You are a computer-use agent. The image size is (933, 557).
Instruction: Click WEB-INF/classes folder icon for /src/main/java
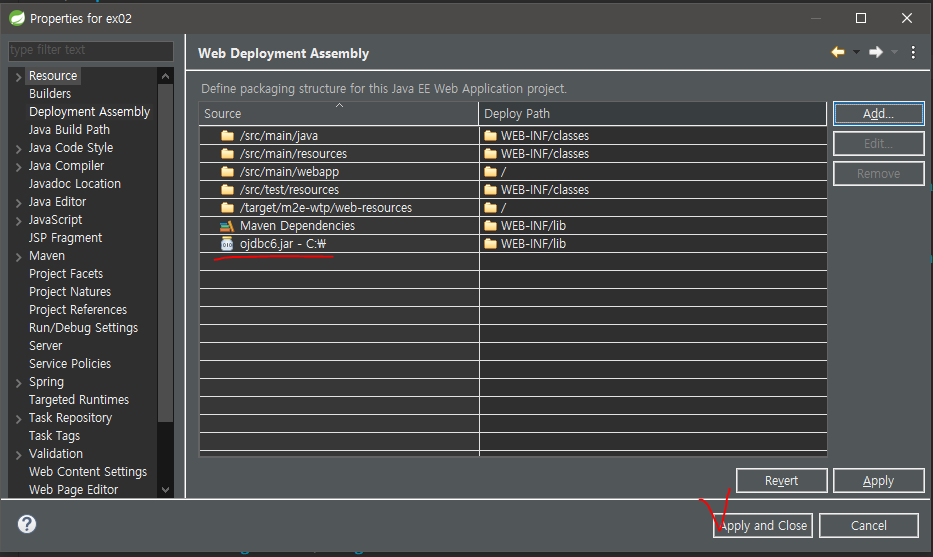490,136
